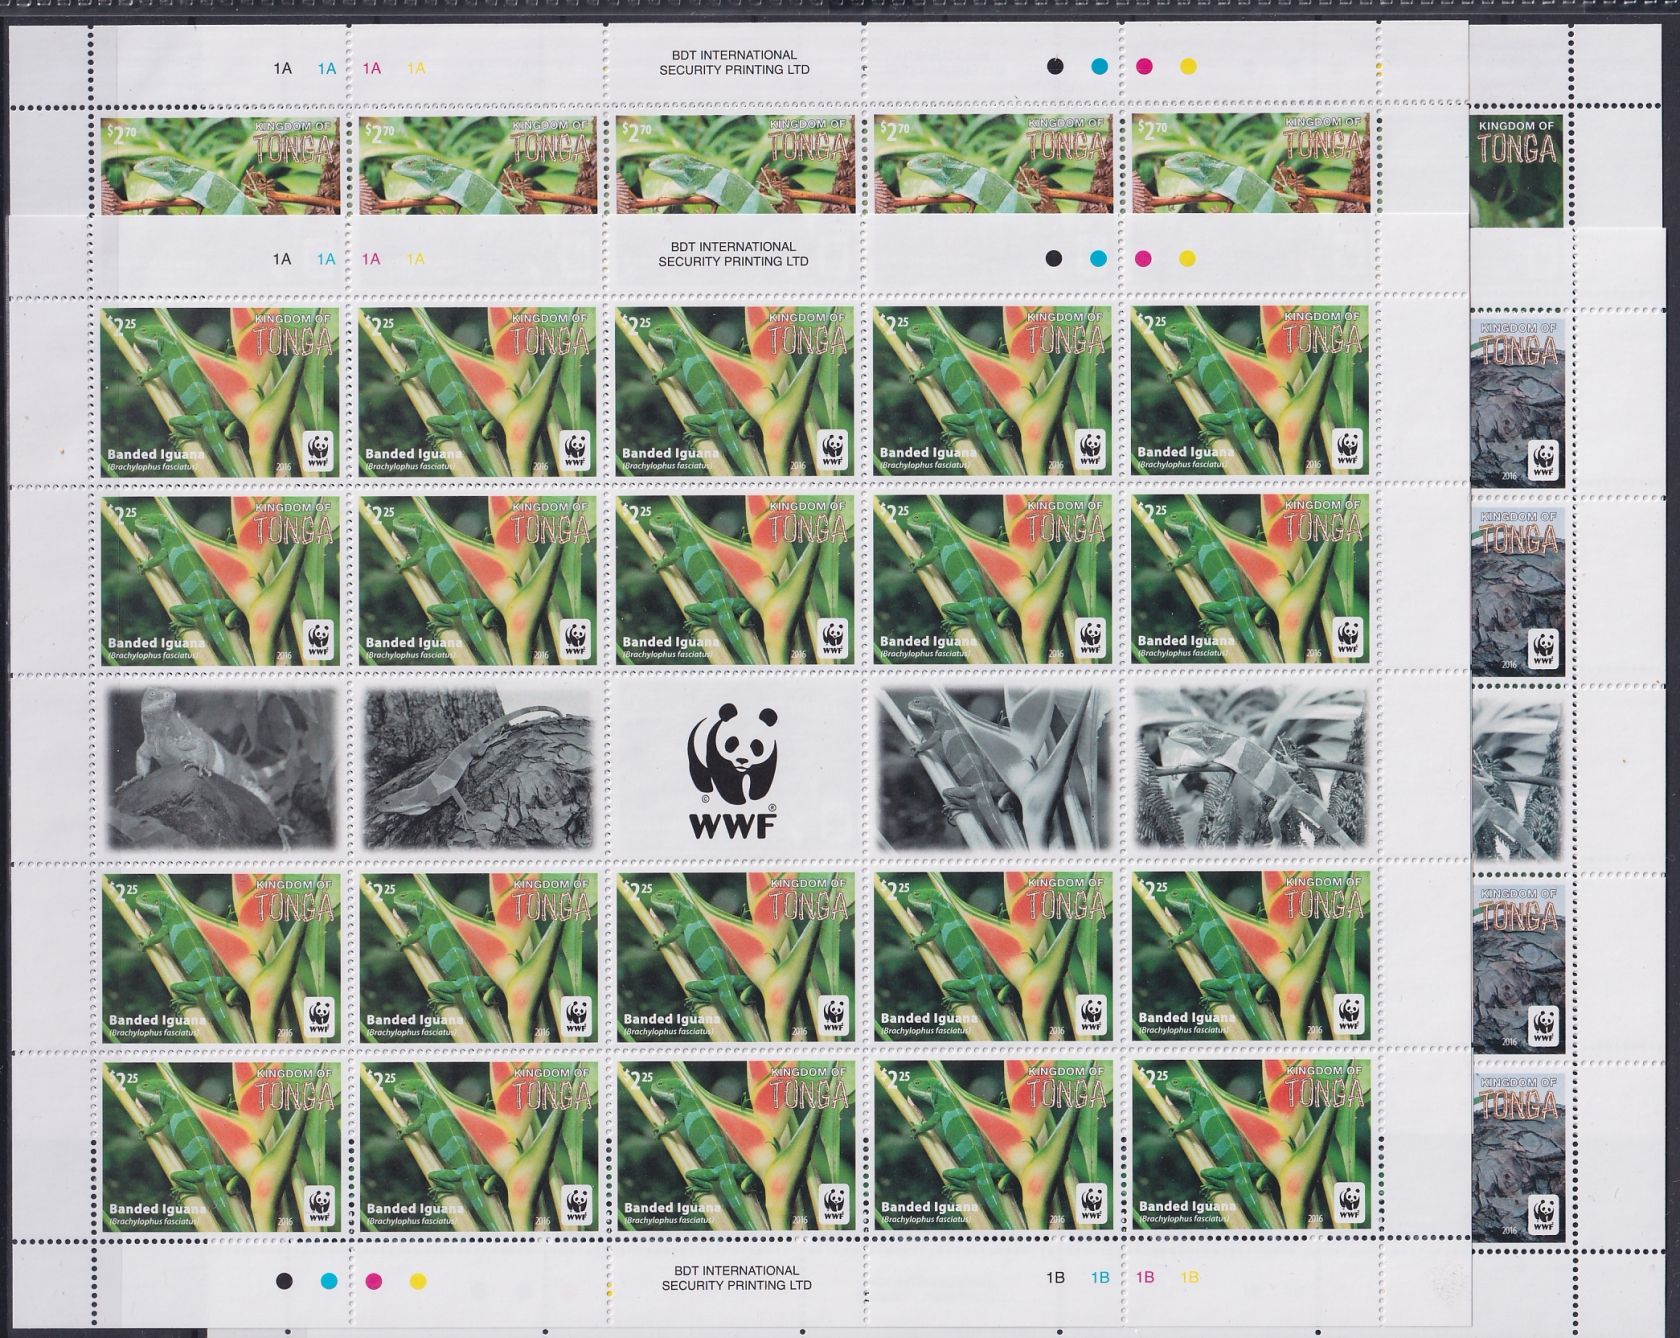The width and height of the screenshot is (1680, 1338).
Task: Select the yellow '1B' plate number
Action: click(x=1190, y=1277)
